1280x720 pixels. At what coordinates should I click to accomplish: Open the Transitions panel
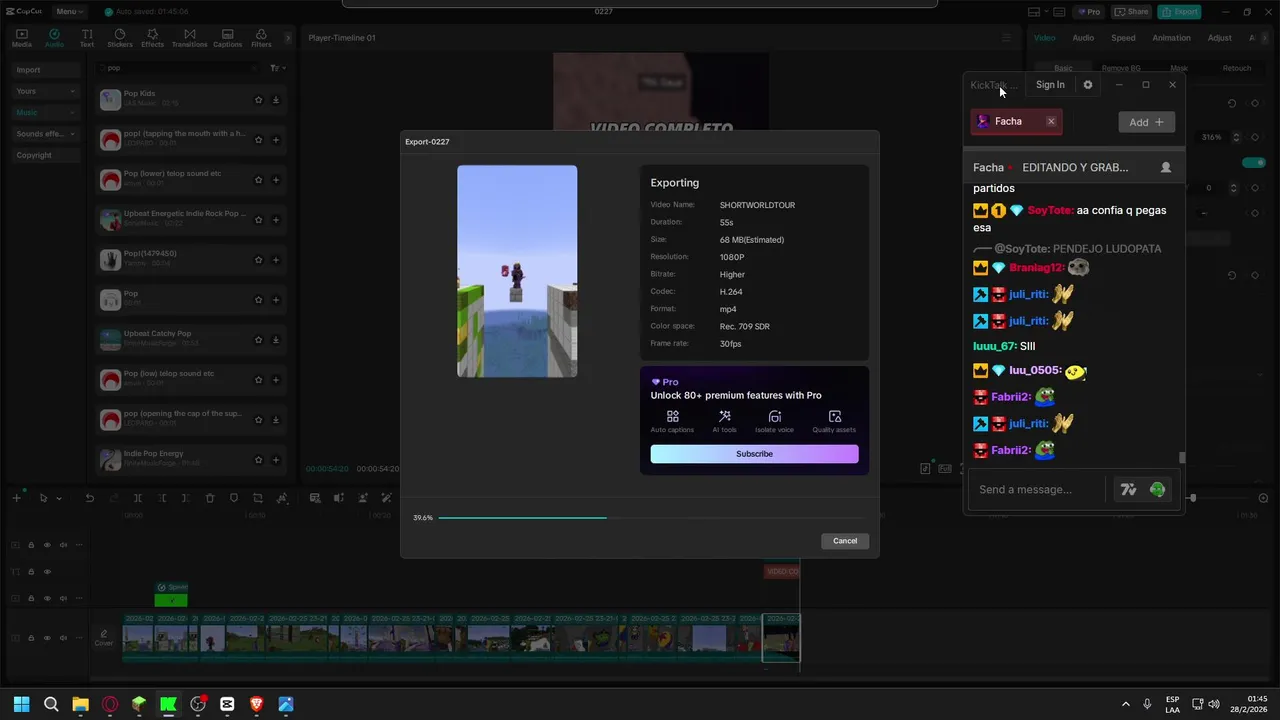coord(189,38)
